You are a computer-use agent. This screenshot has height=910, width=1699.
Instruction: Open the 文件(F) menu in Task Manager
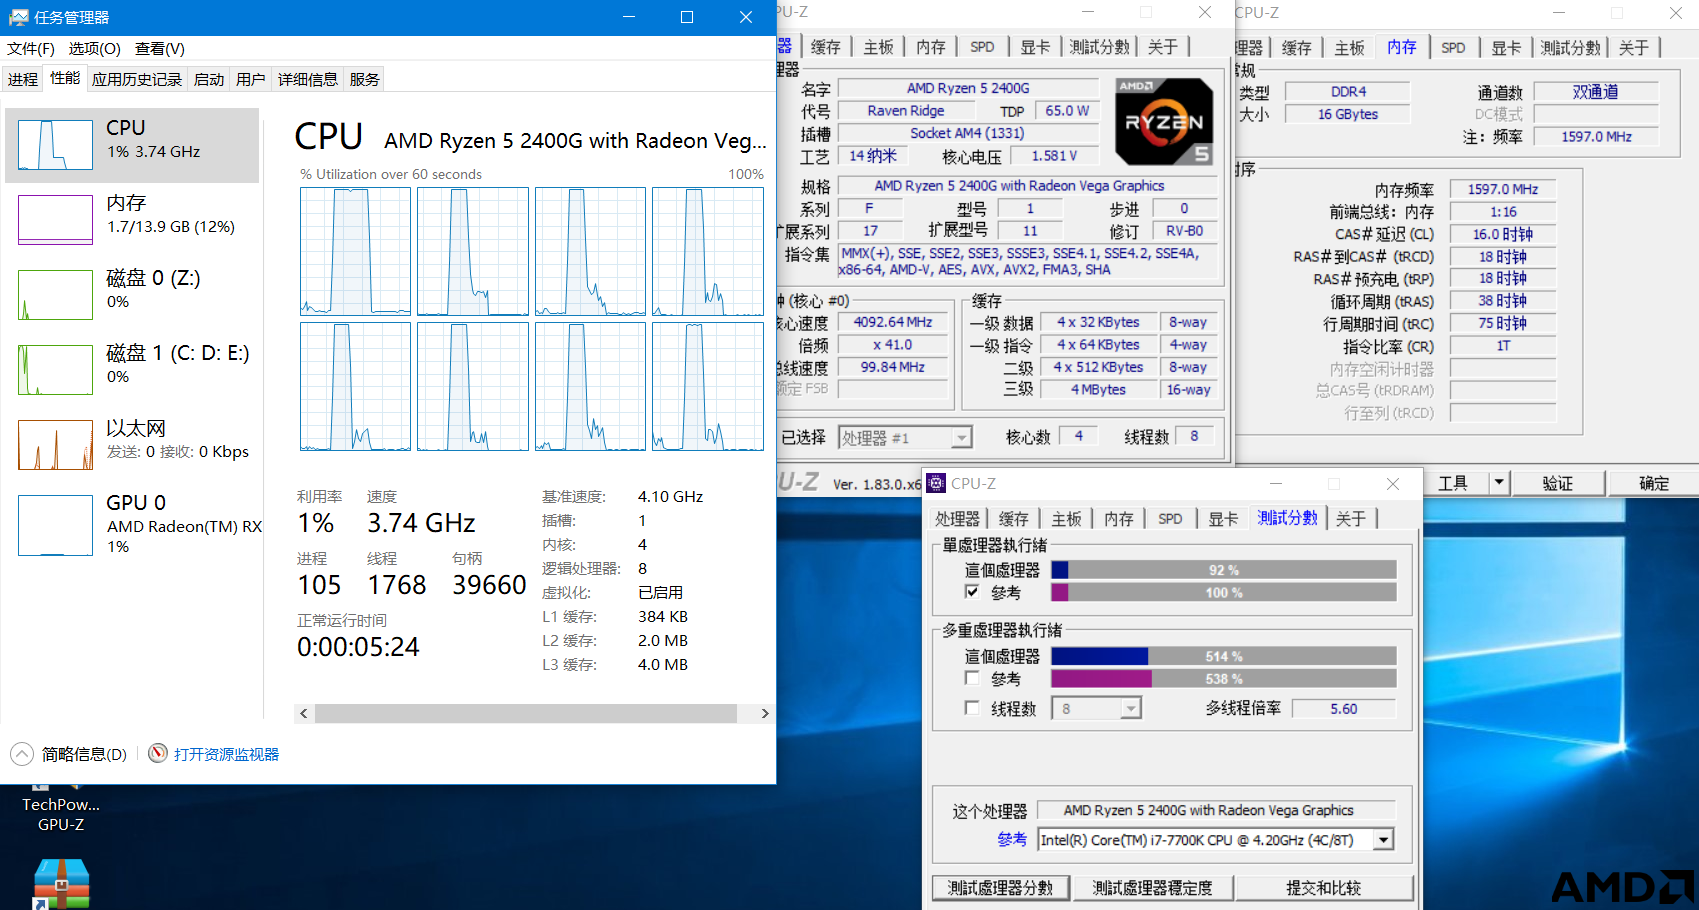[x=31, y=49]
